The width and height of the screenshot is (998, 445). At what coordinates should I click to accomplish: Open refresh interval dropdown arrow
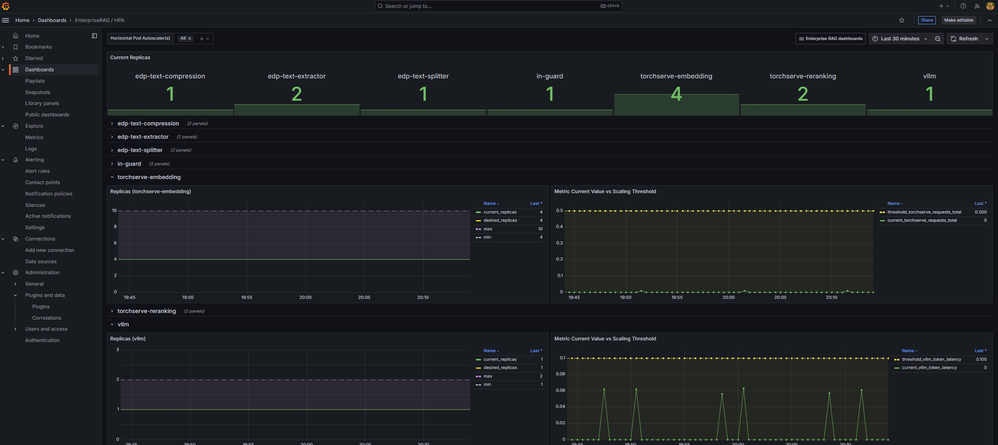pyautogui.click(x=986, y=39)
